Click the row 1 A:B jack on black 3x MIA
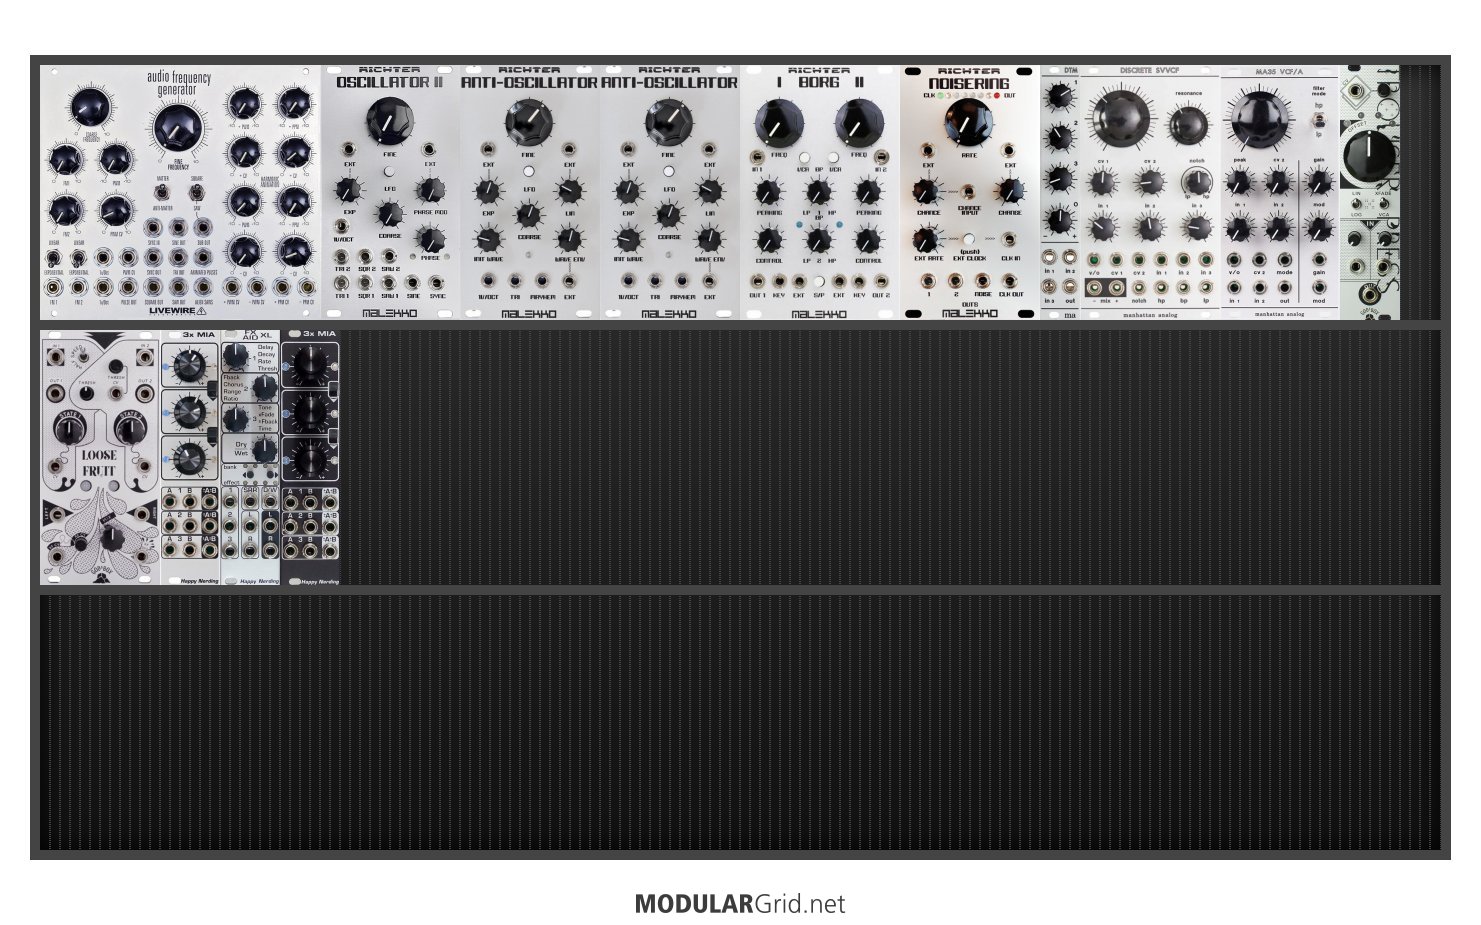 pyautogui.click(x=330, y=501)
